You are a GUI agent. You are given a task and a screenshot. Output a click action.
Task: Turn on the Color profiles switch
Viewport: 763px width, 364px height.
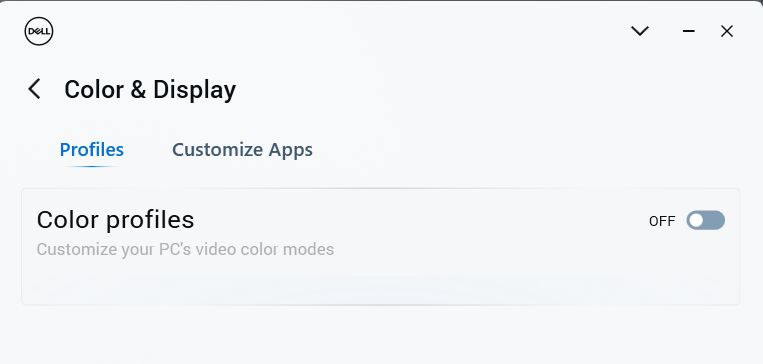[x=706, y=220]
